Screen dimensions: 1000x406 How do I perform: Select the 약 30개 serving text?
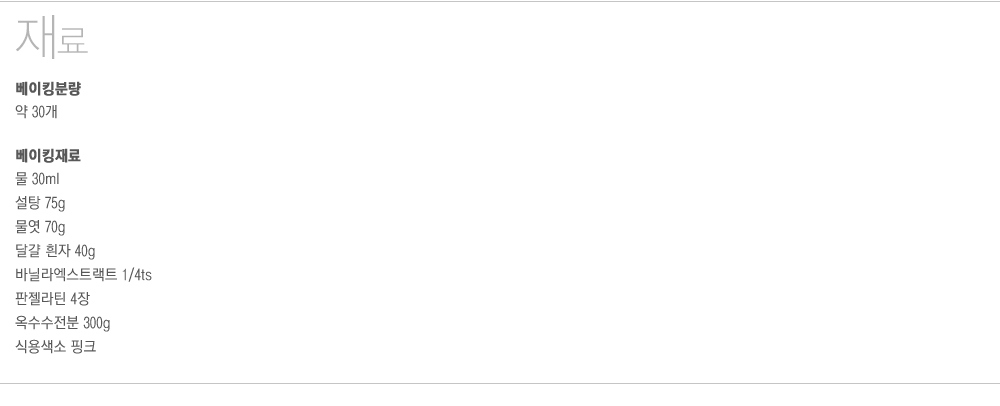(37, 112)
